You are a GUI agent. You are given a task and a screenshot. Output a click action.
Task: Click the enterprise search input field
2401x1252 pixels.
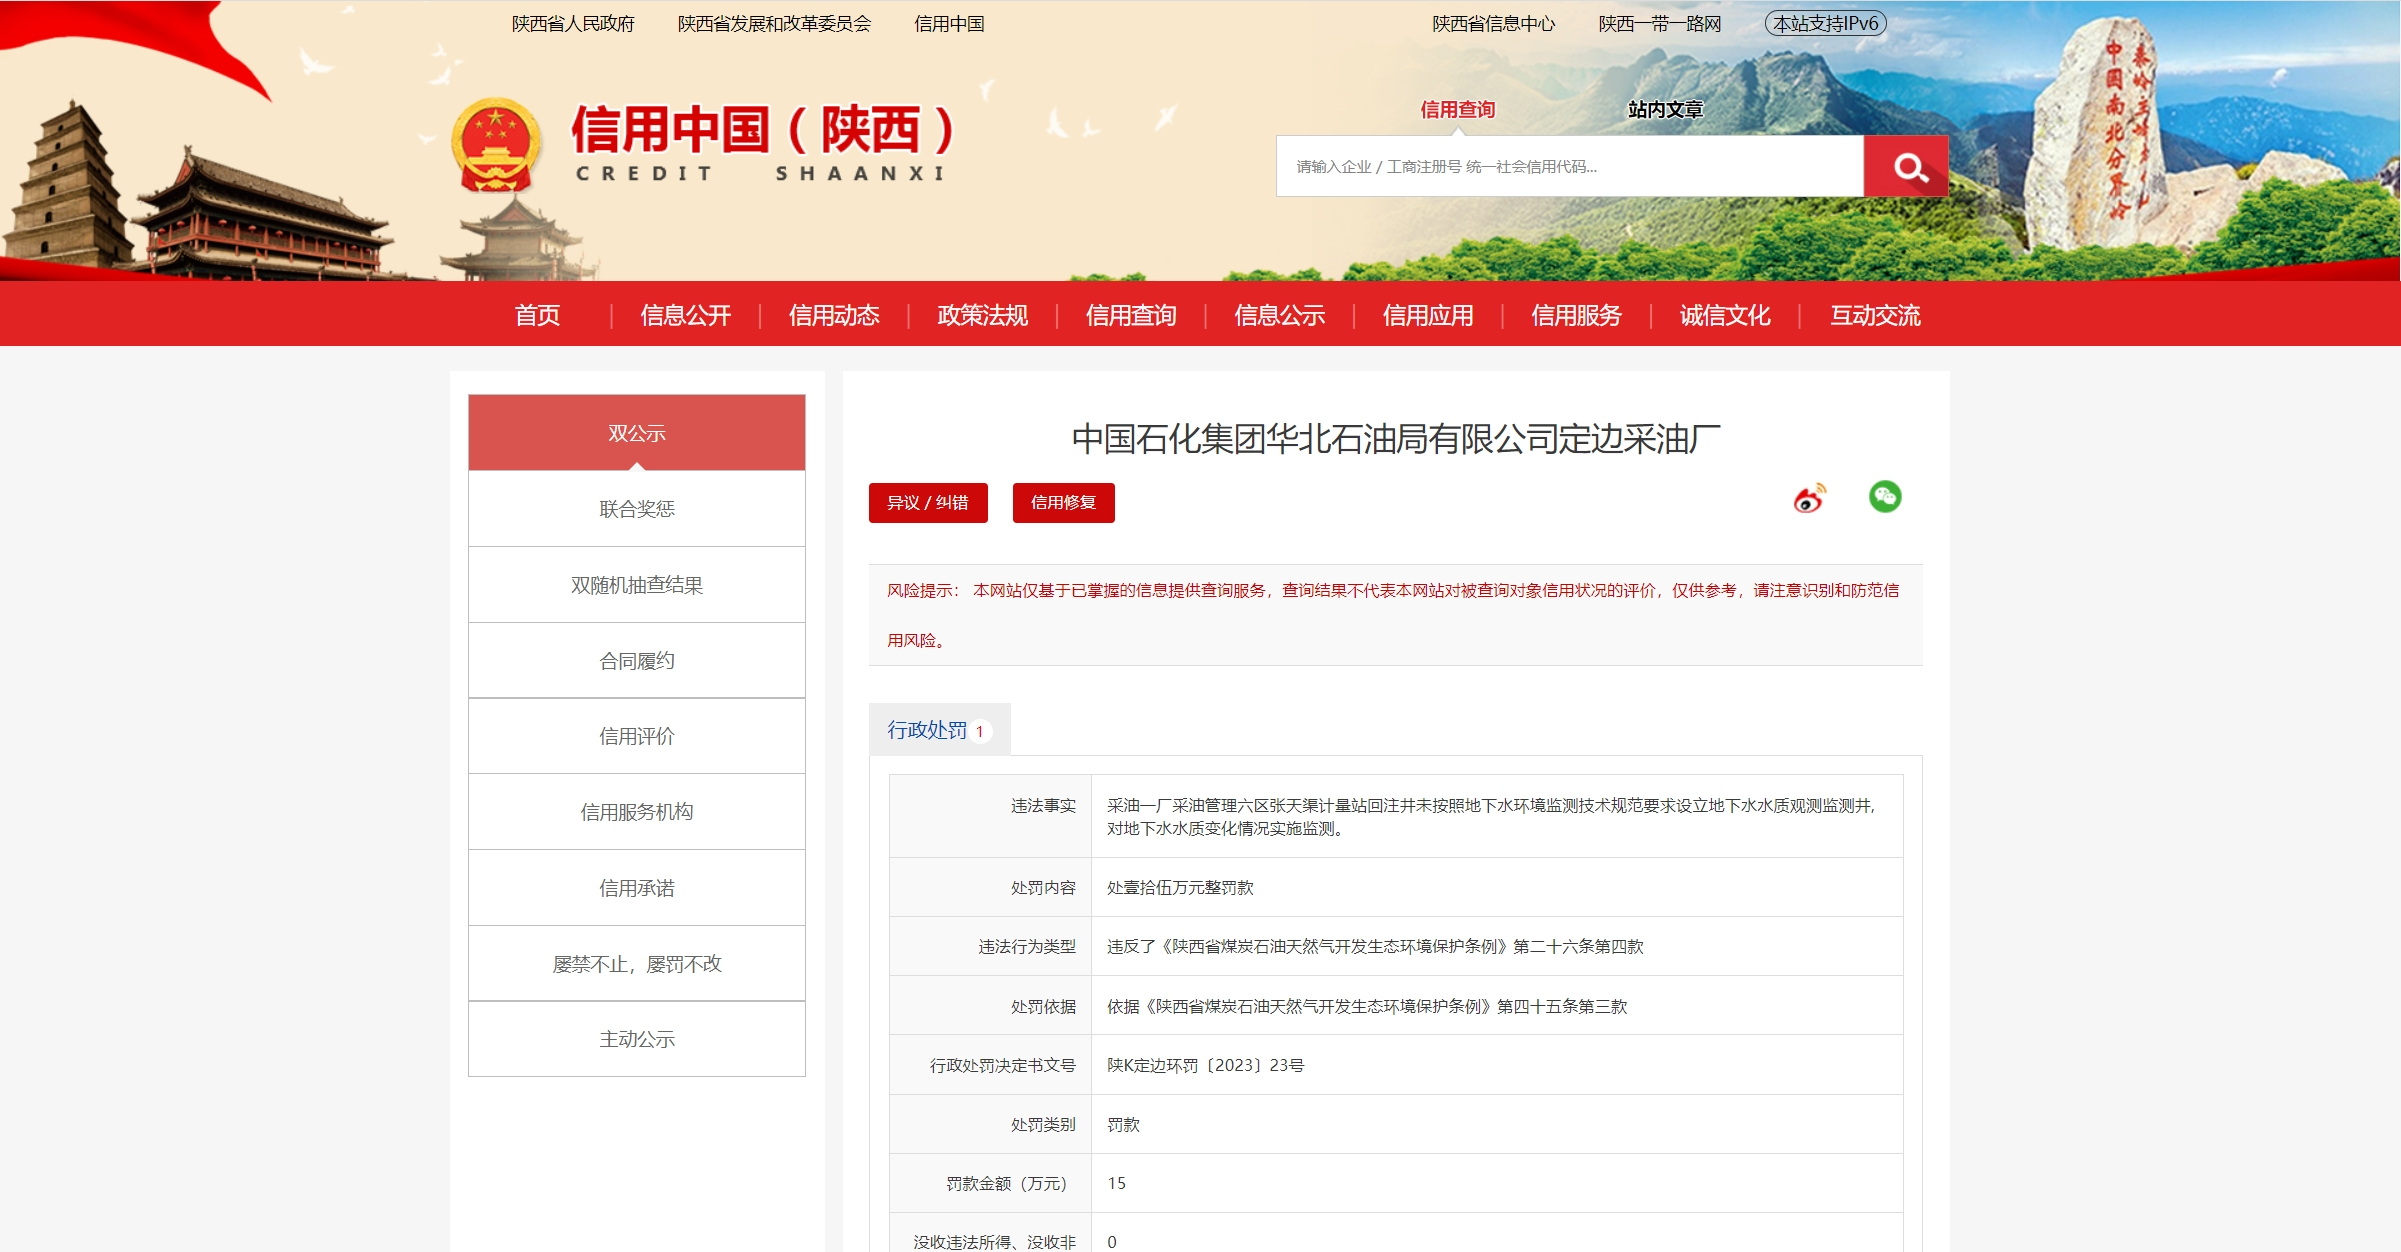tap(1569, 167)
